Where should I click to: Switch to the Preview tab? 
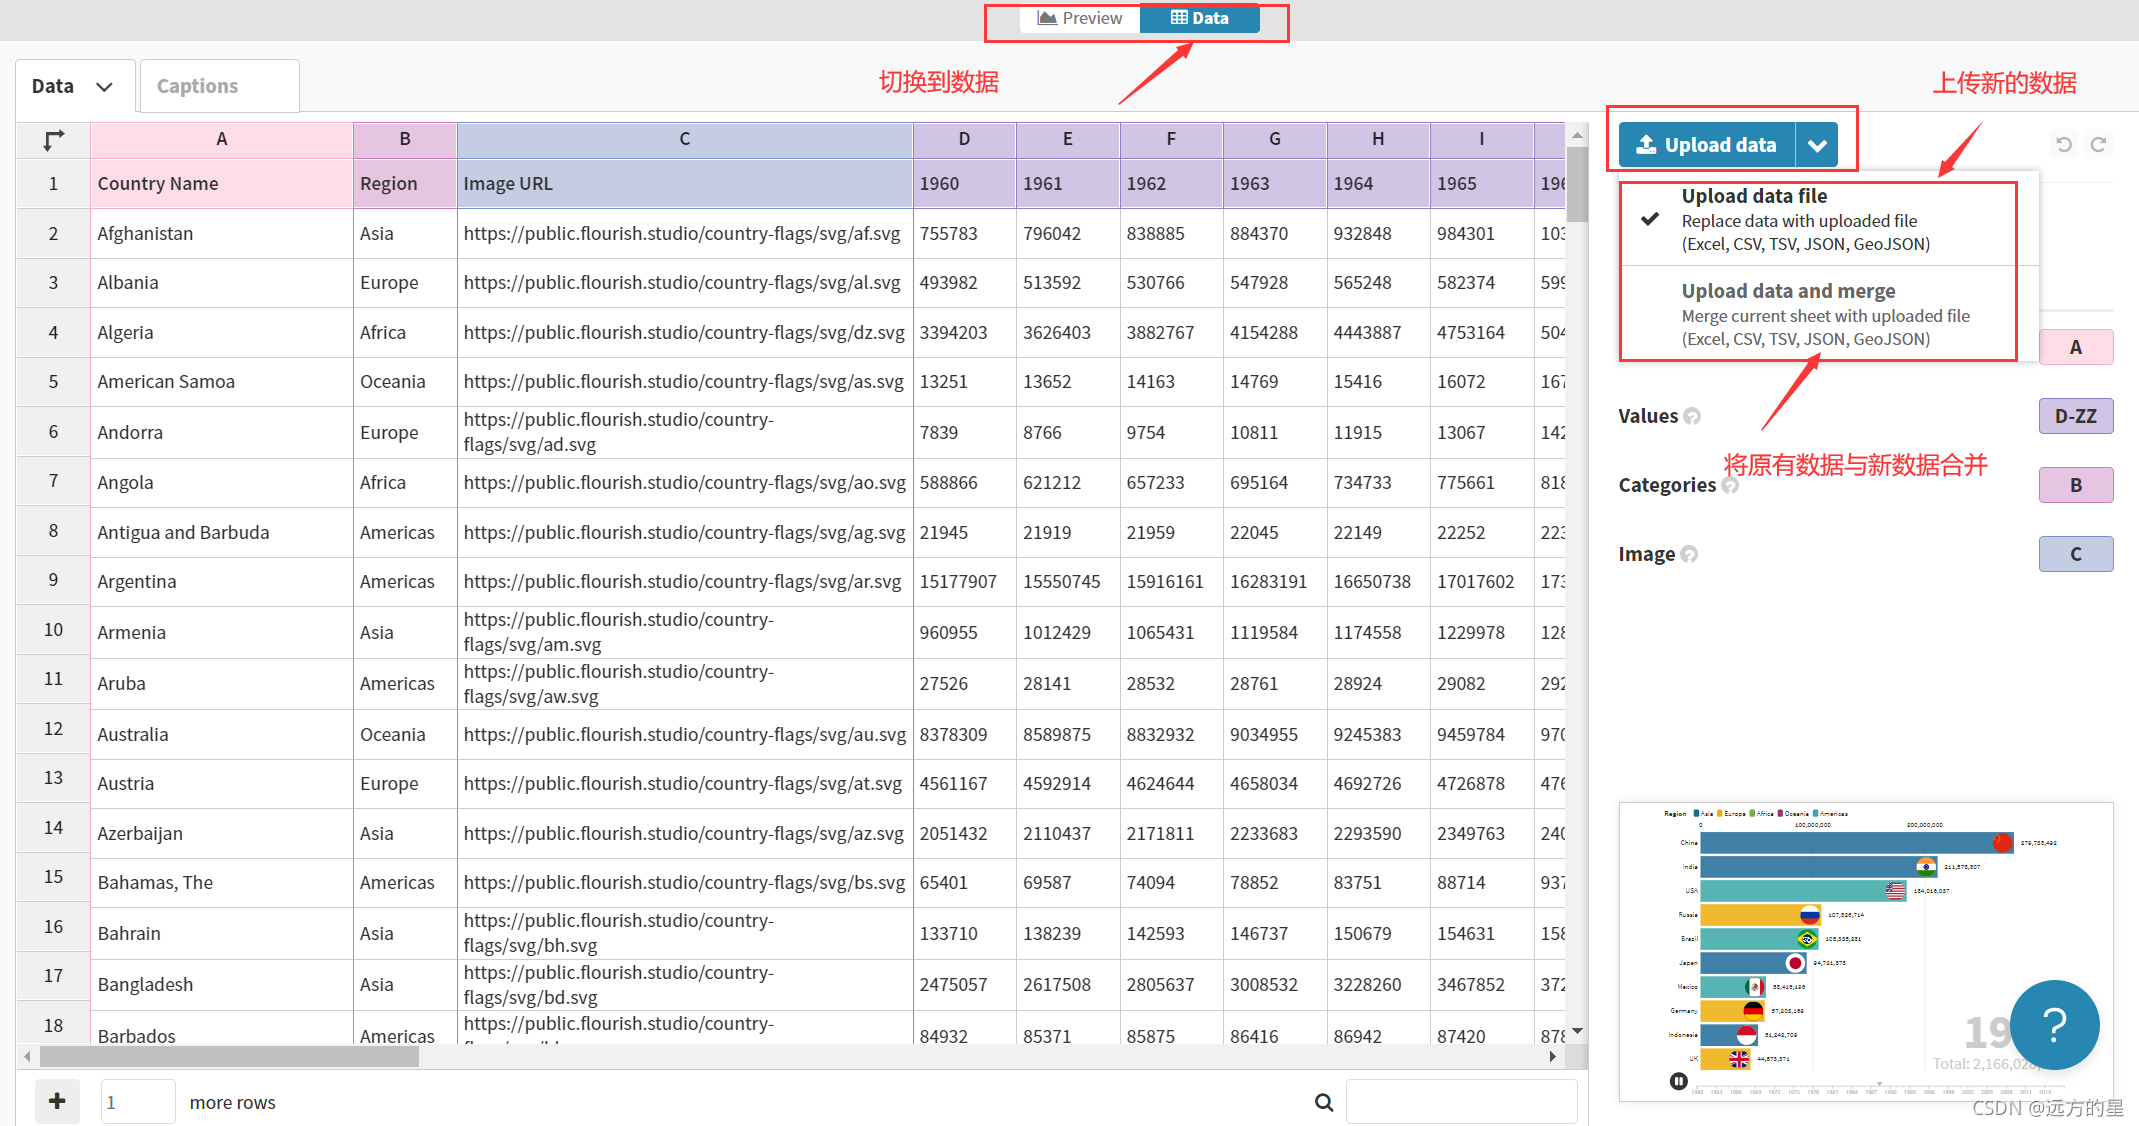pos(1080,18)
